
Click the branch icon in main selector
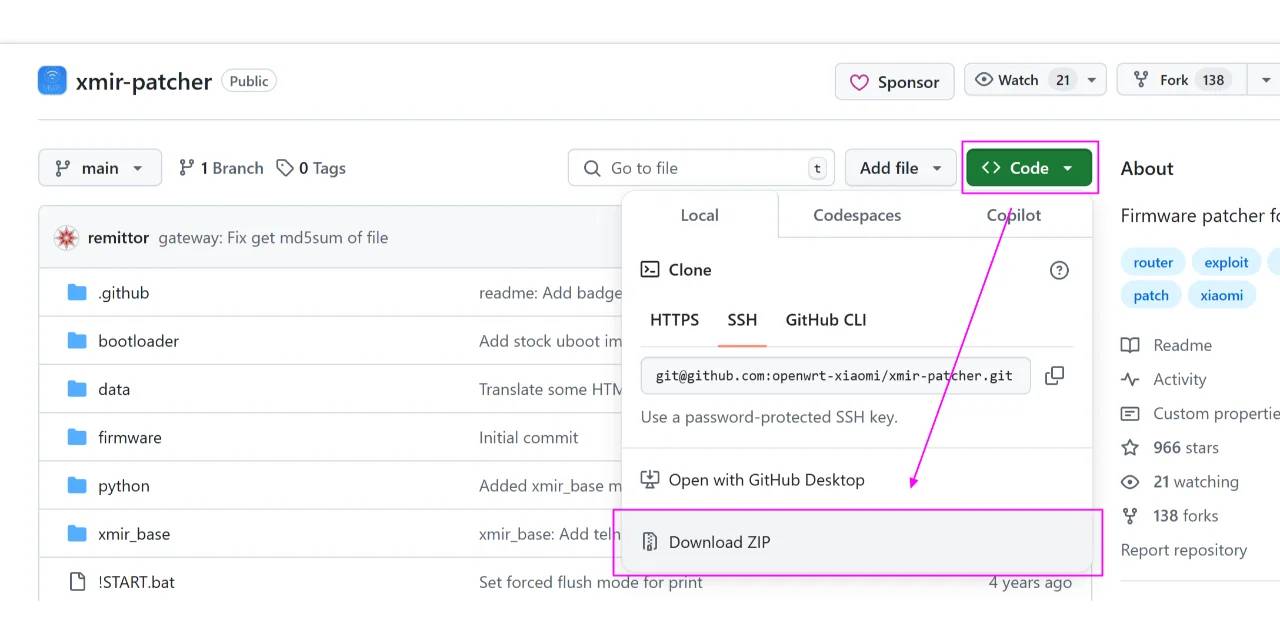pyautogui.click(x=63, y=168)
